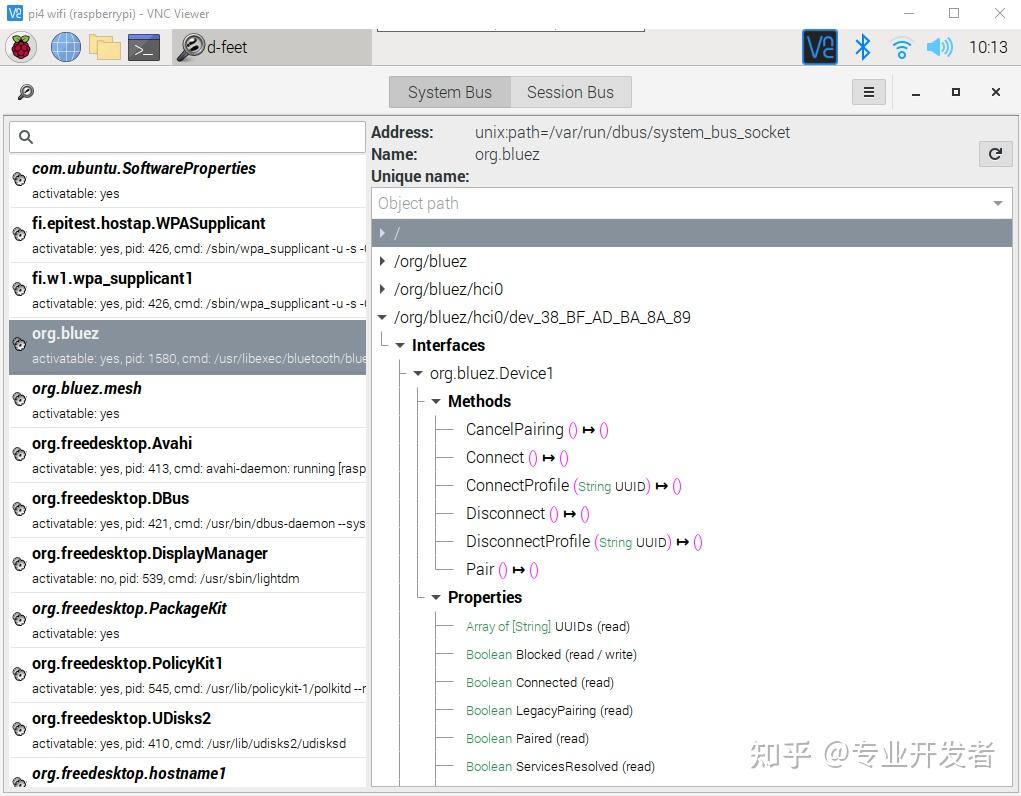The image size is (1021, 796).
Task: Select the Disconnect method
Action: click(527, 513)
